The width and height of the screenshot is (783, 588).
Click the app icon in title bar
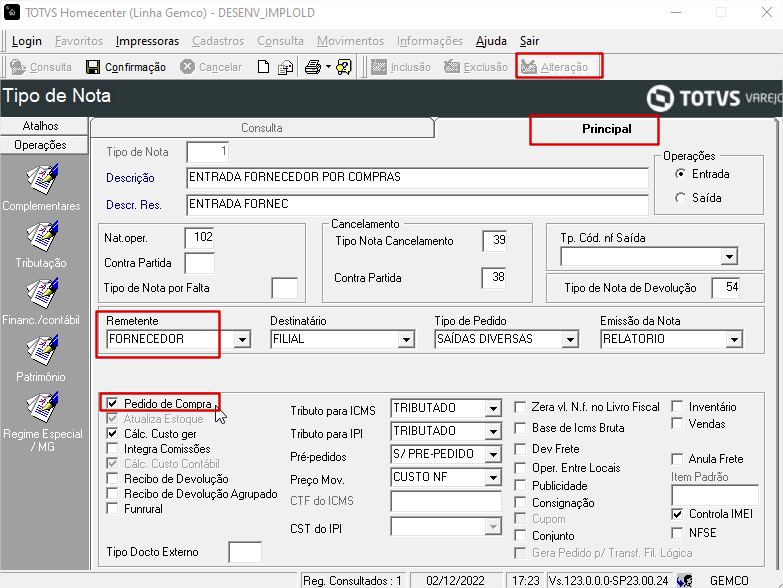[12, 12]
